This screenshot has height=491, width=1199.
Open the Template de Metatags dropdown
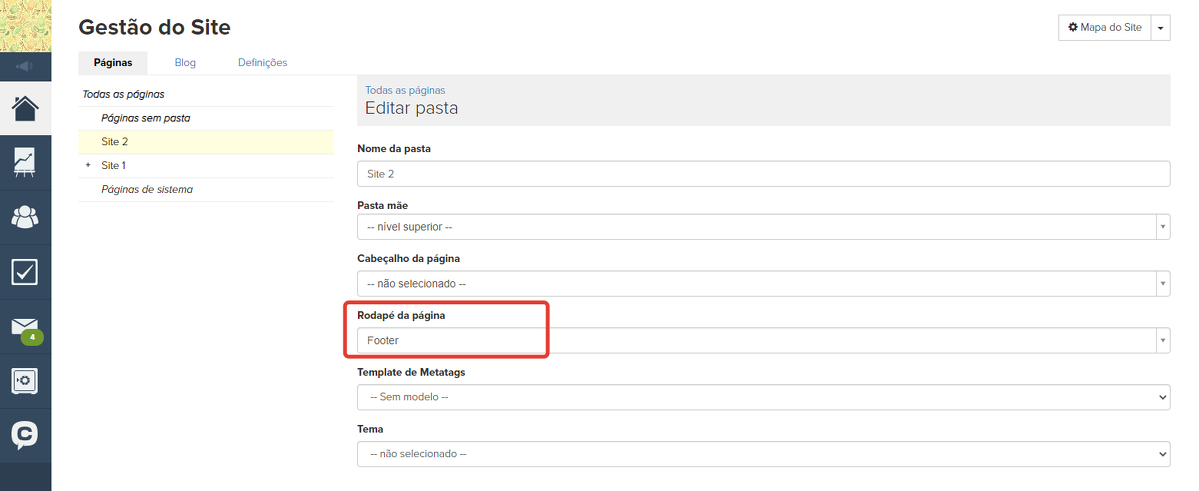(763, 397)
